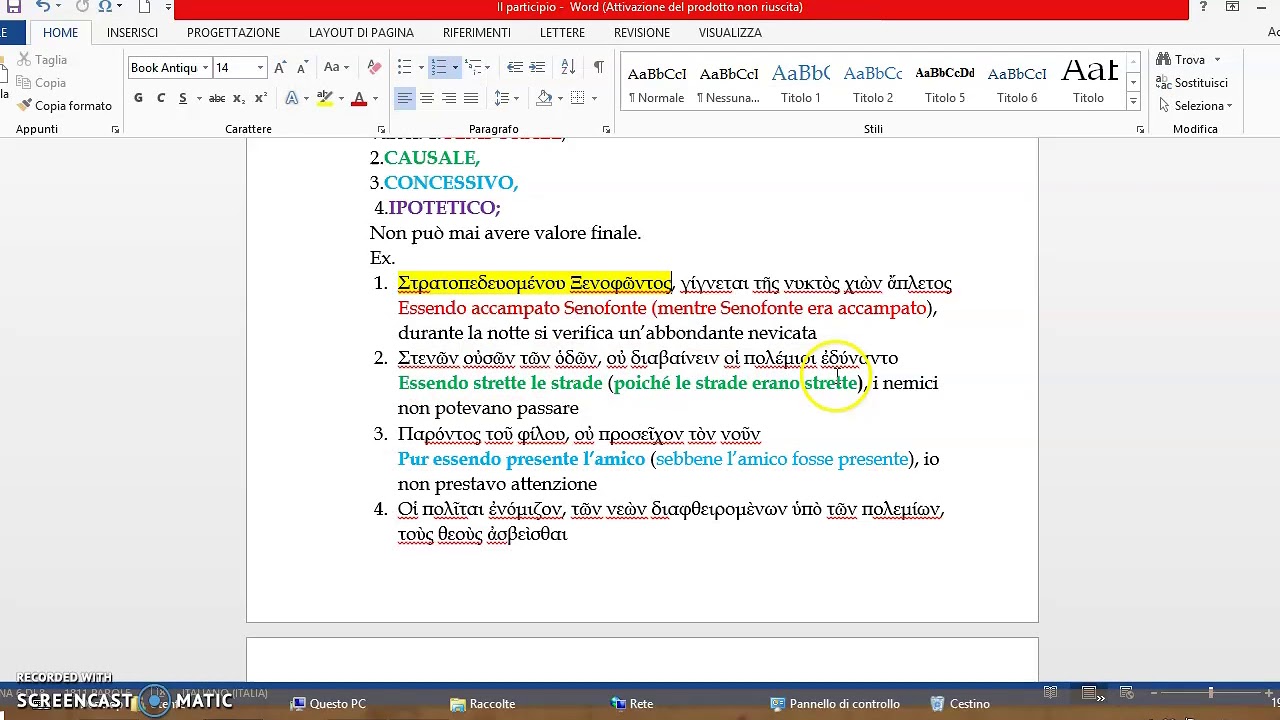The width and height of the screenshot is (1280, 720).
Task: Click the multilevel list icon
Action: [472, 67]
